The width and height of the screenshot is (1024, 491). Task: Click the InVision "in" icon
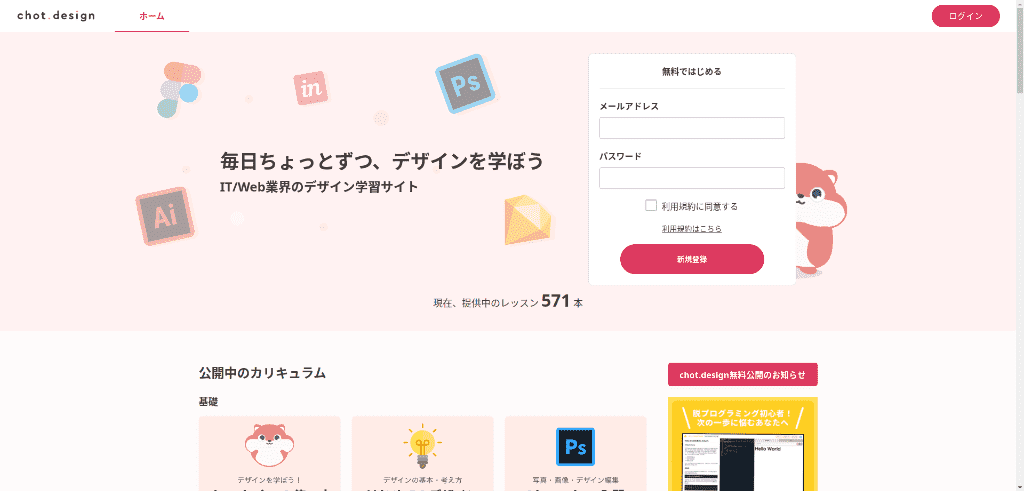pyautogui.click(x=312, y=89)
